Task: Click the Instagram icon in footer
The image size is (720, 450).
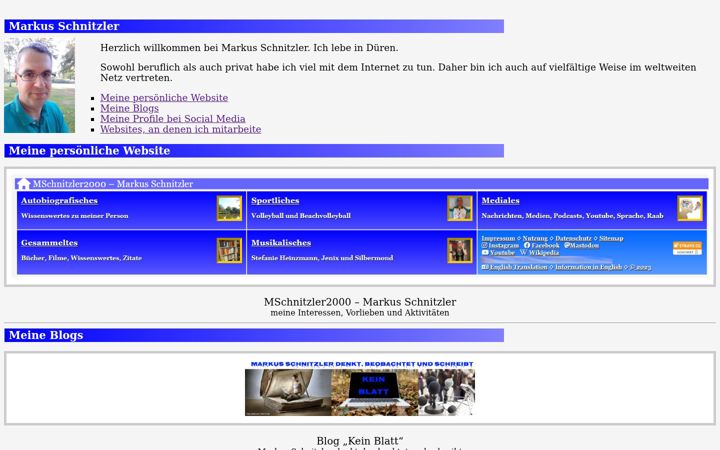Action: pyautogui.click(x=484, y=245)
